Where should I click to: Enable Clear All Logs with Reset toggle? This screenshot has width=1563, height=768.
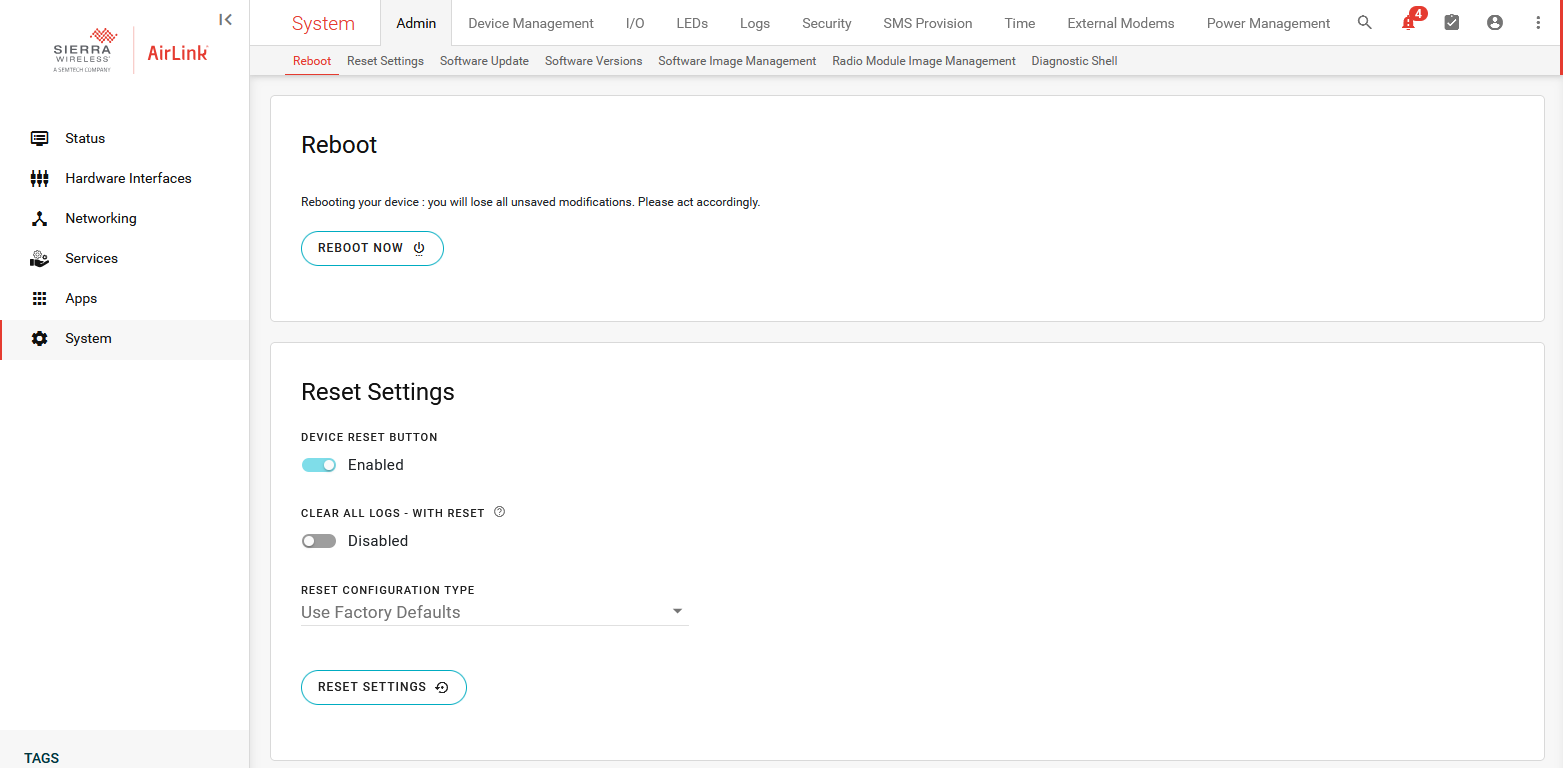[x=319, y=541]
